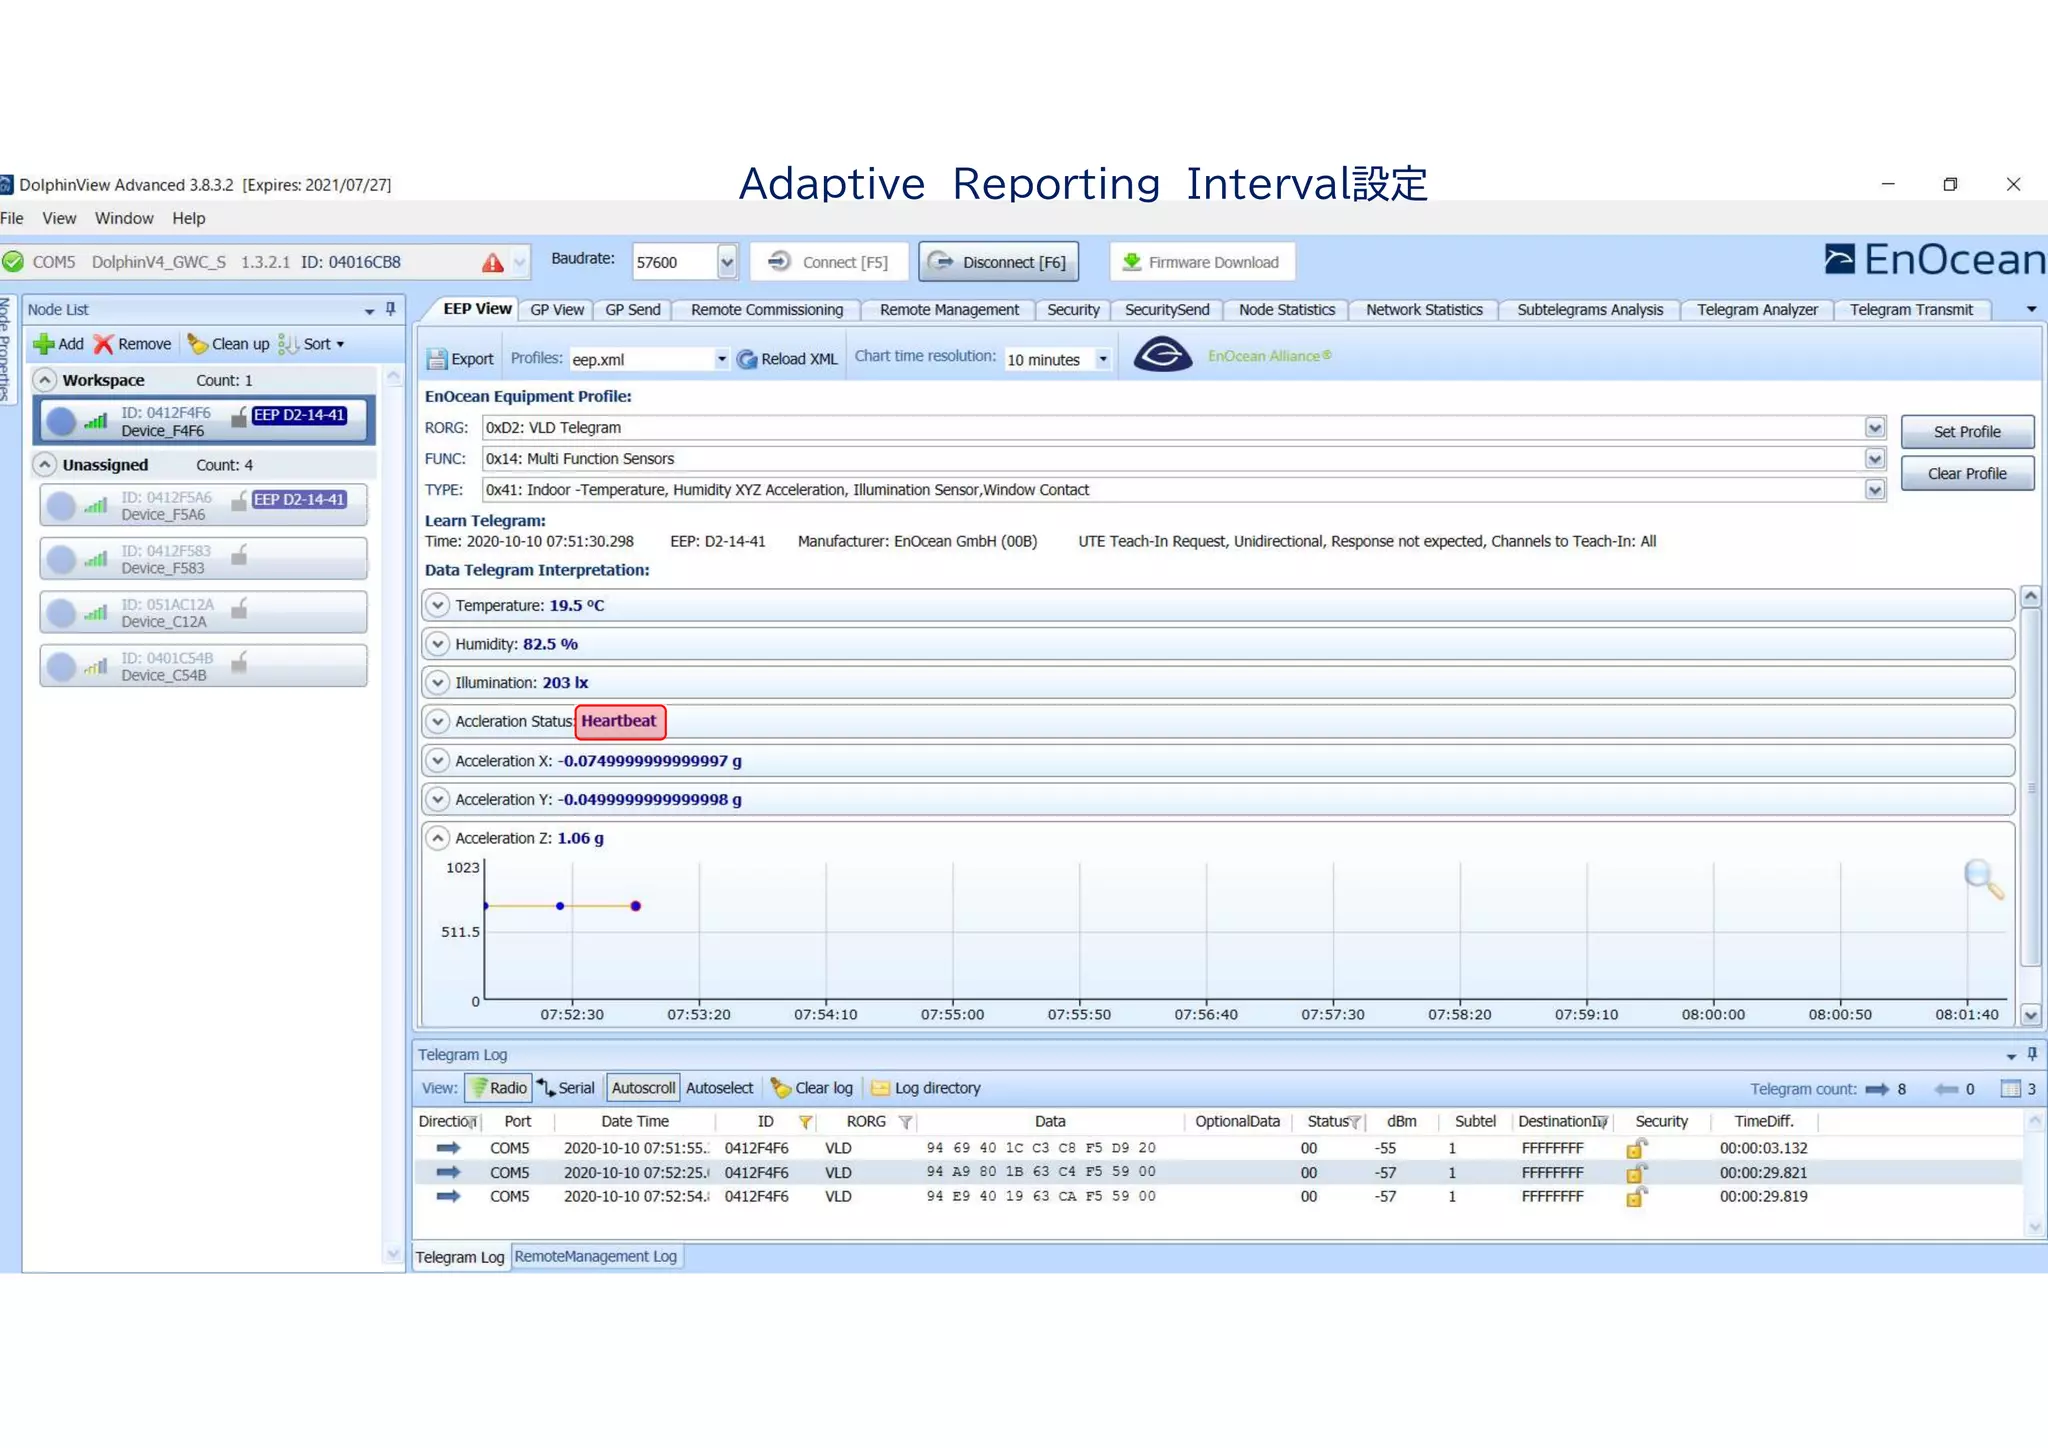Click the Log directory folder icon
The height and width of the screenshot is (1448, 2048).
(880, 1088)
